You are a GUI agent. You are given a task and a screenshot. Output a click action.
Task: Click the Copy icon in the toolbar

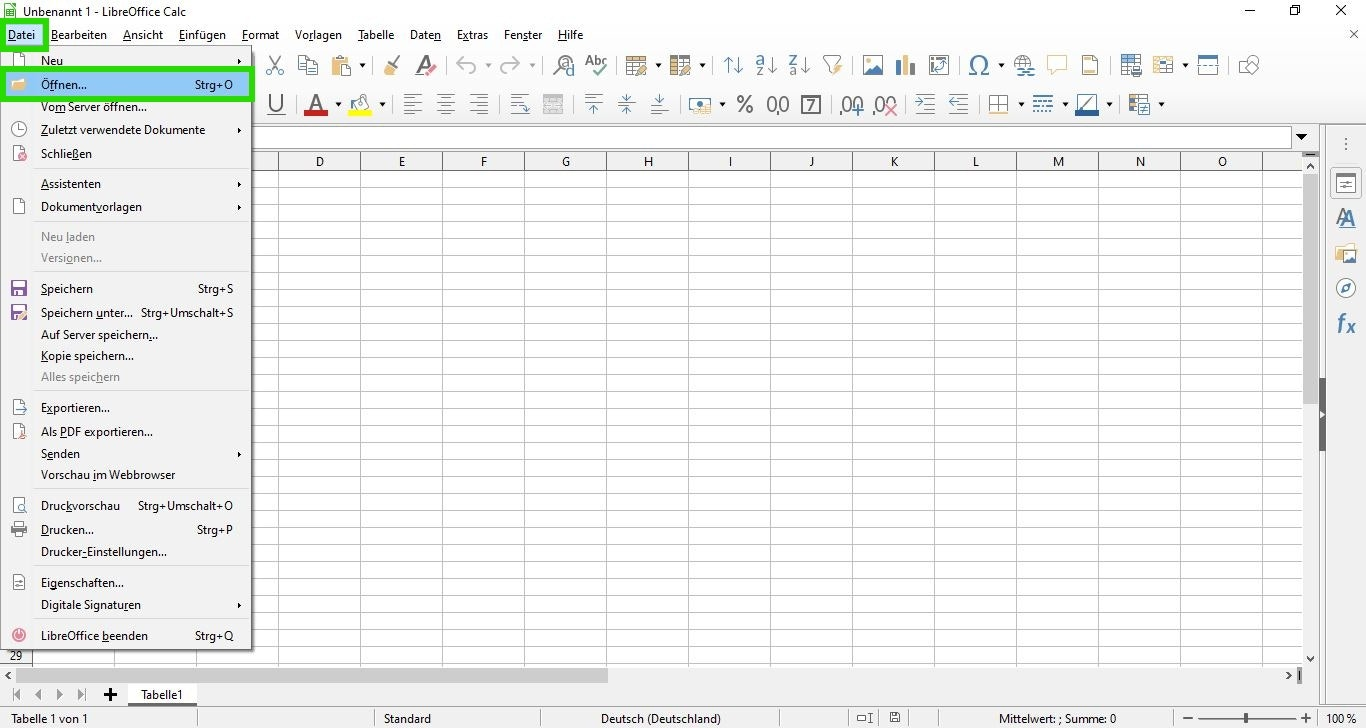pyautogui.click(x=308, y=65)
